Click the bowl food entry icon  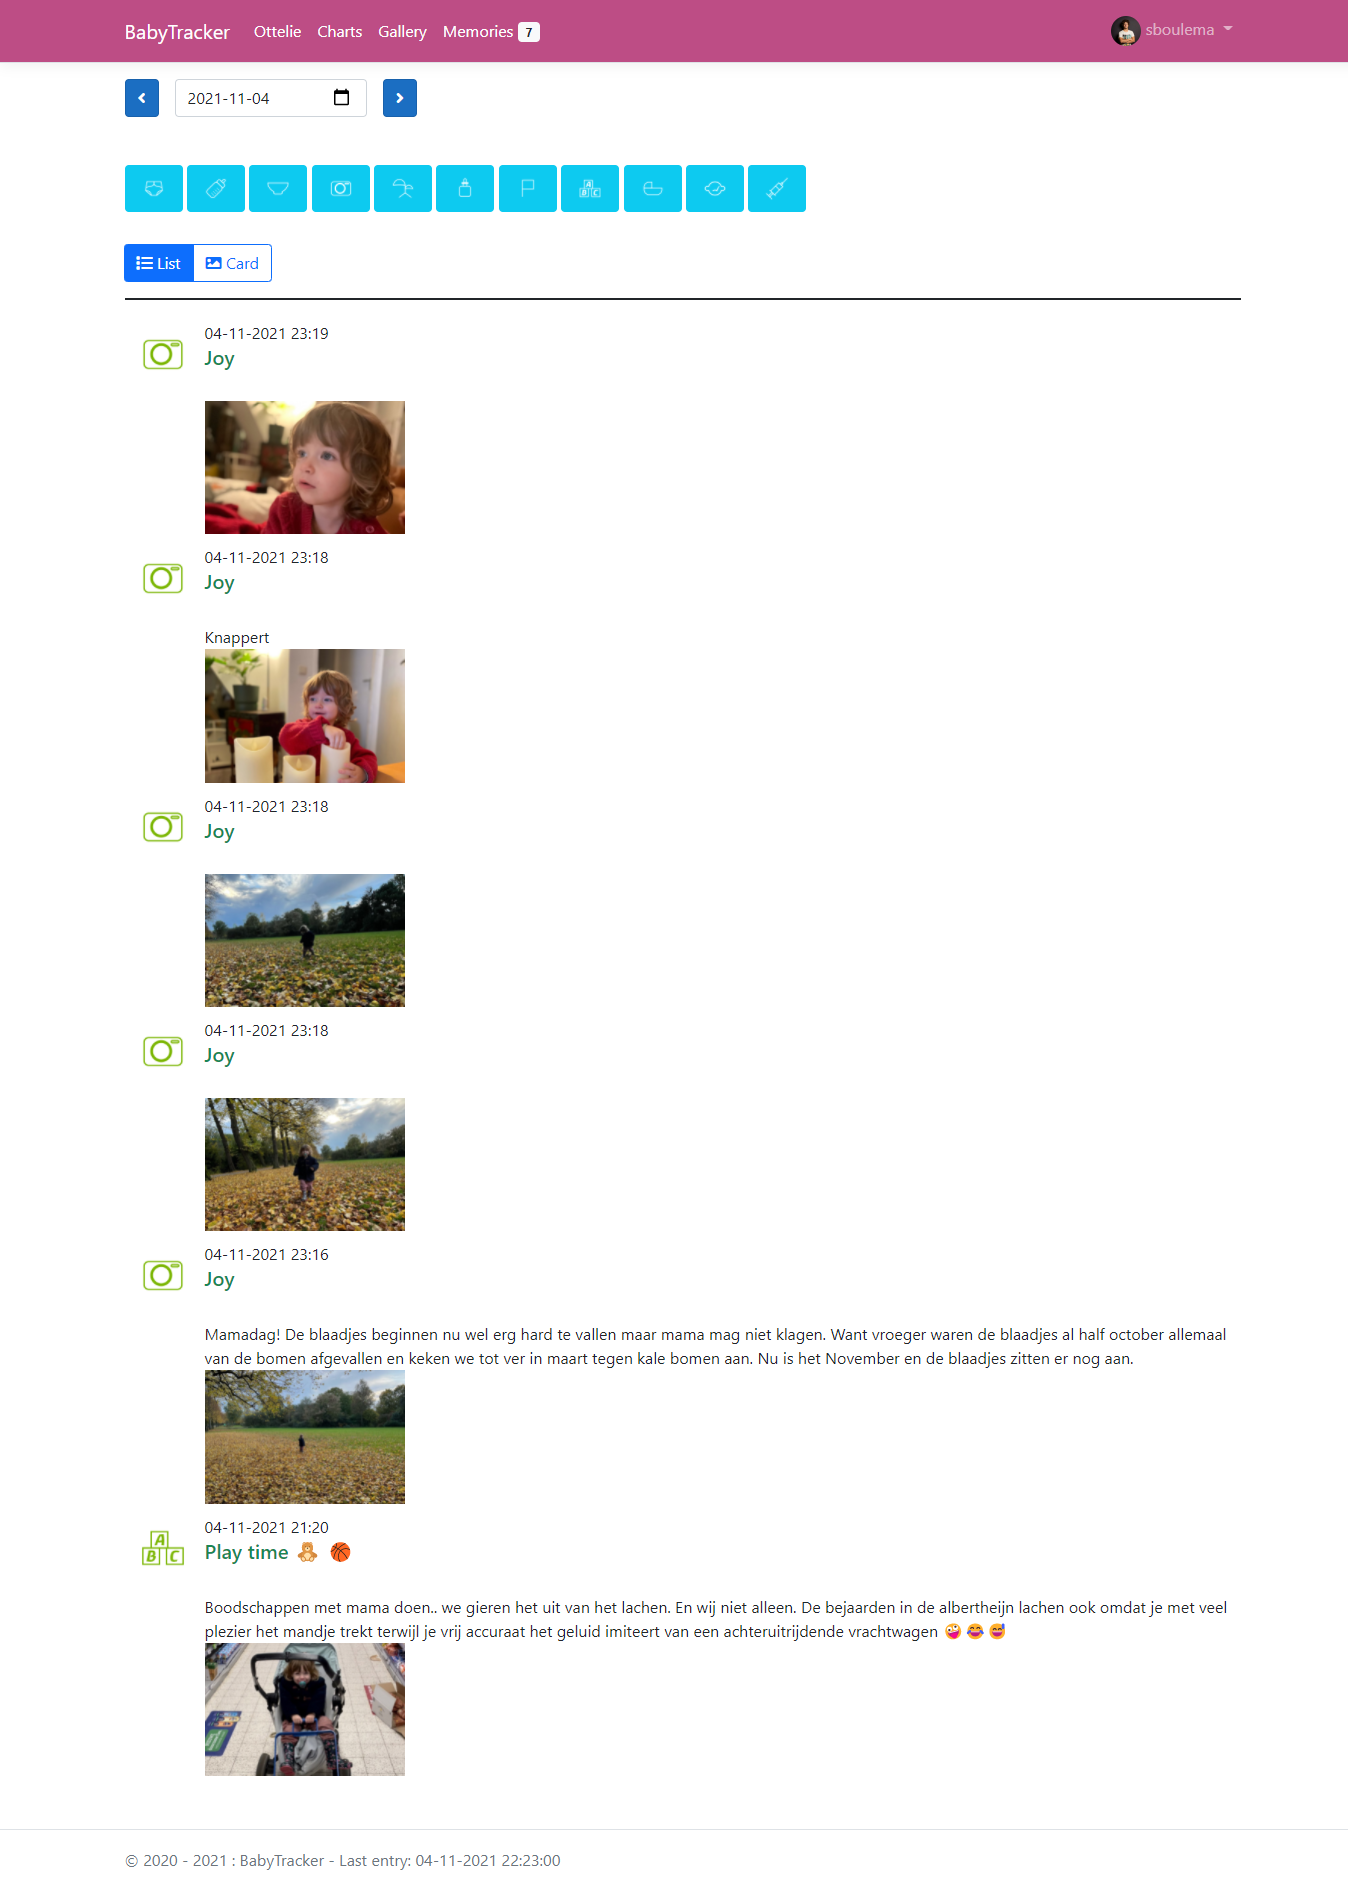click(278, 188)
